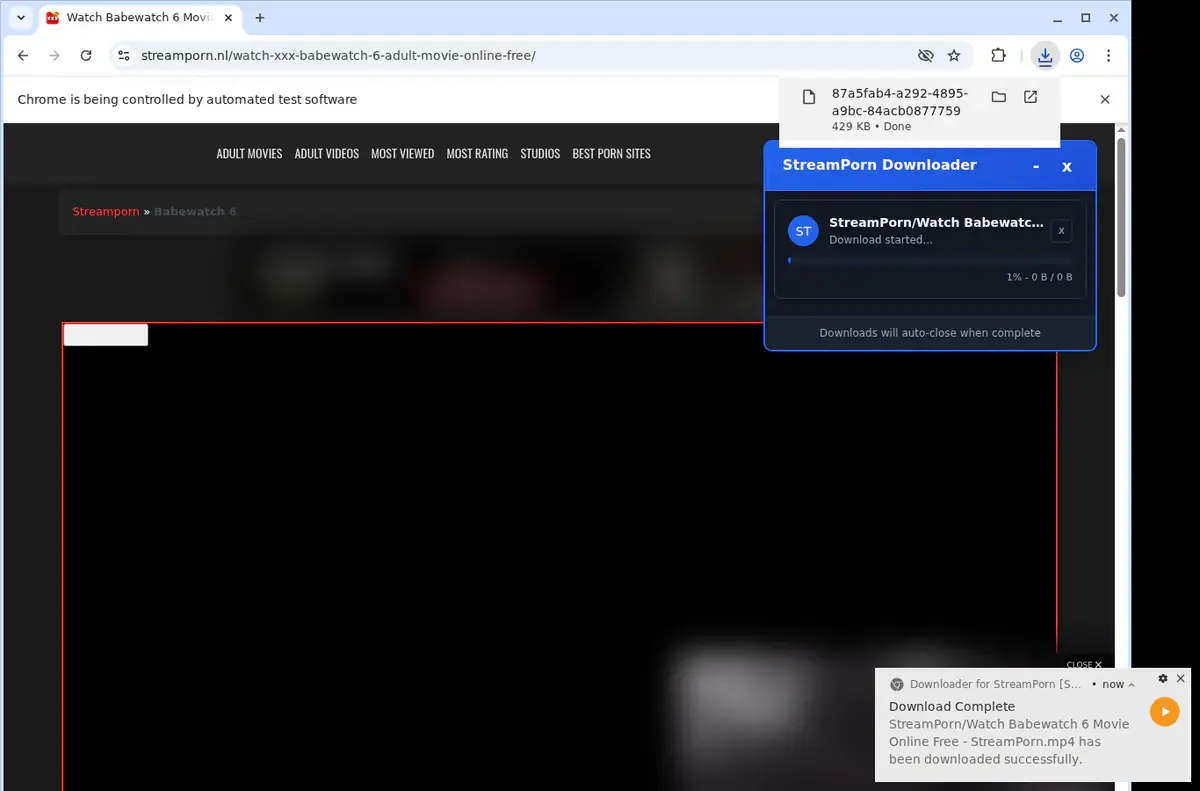Viewport: 1200px width, 791px height.
Task: Click the ST avatar icon in downloader
Action: 803,231
